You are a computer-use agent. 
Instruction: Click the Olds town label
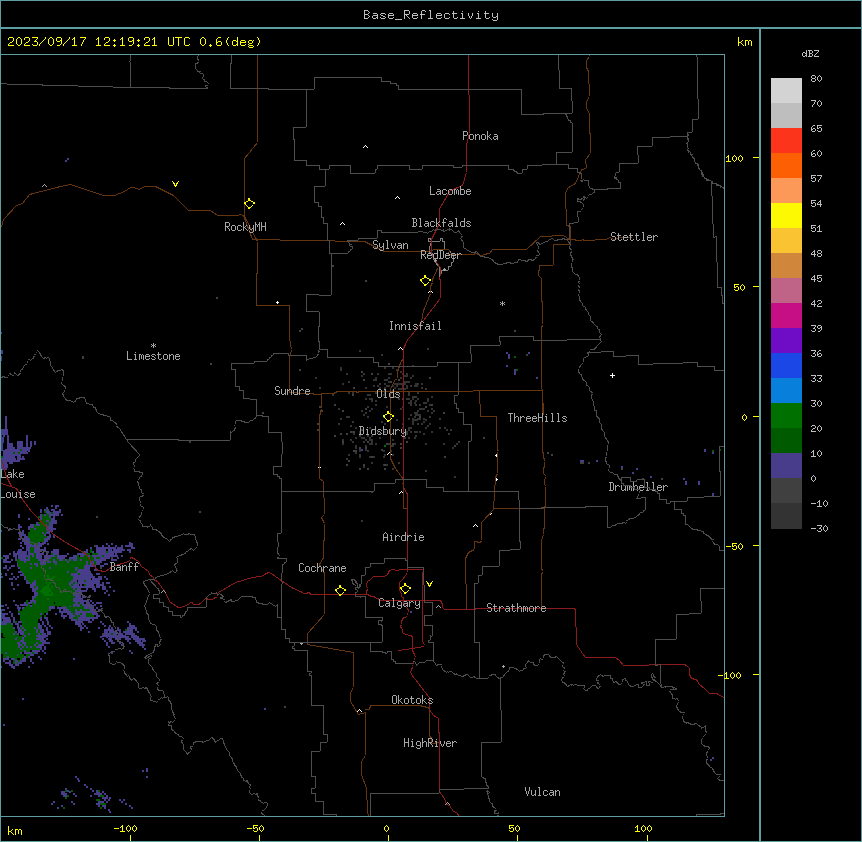(x=388, y=394)
